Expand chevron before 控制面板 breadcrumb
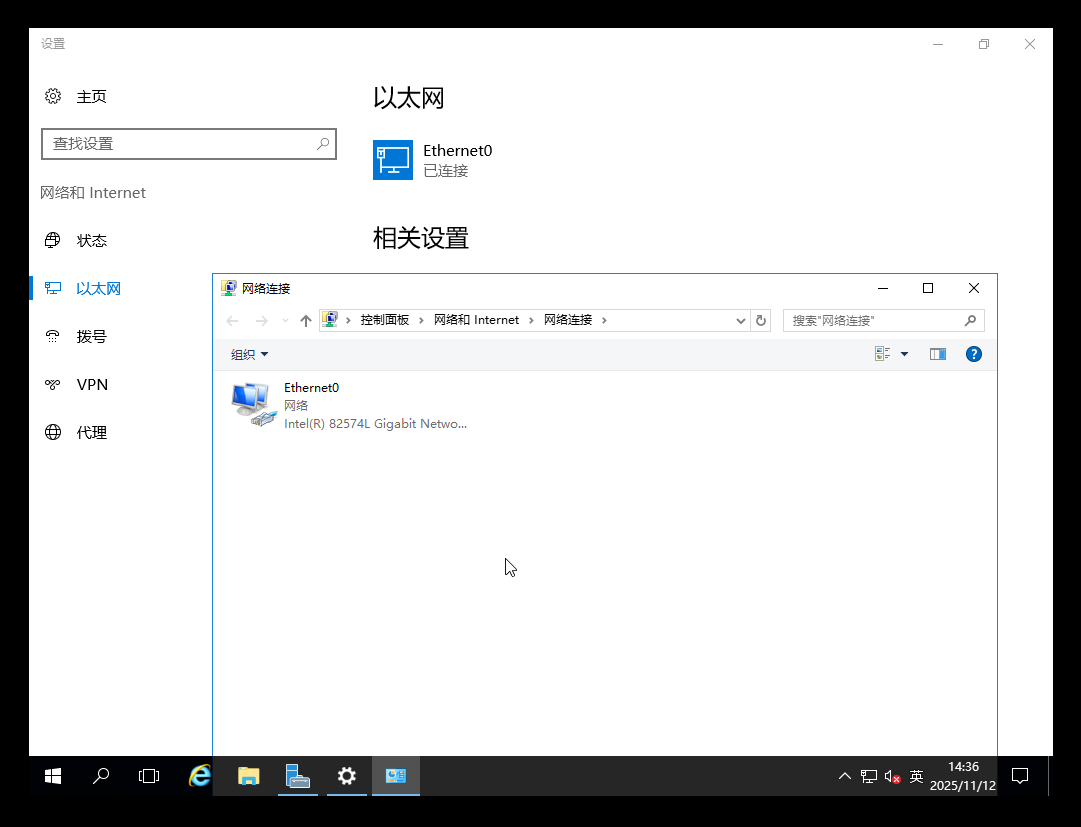Image resolution: width=1081 pixels, height=827 pixels. point(349,320)
